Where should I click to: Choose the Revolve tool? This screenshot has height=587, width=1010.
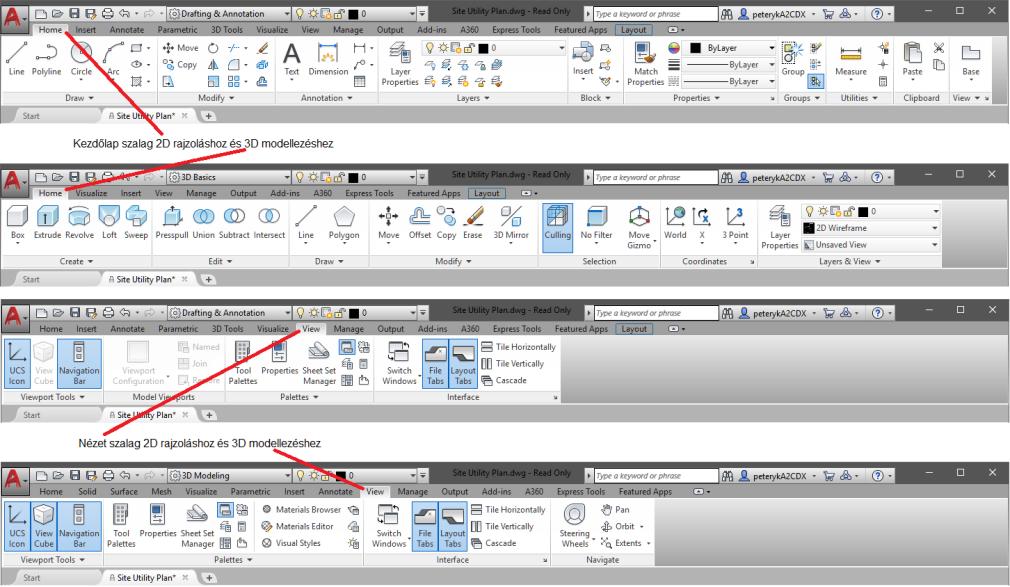79,223
